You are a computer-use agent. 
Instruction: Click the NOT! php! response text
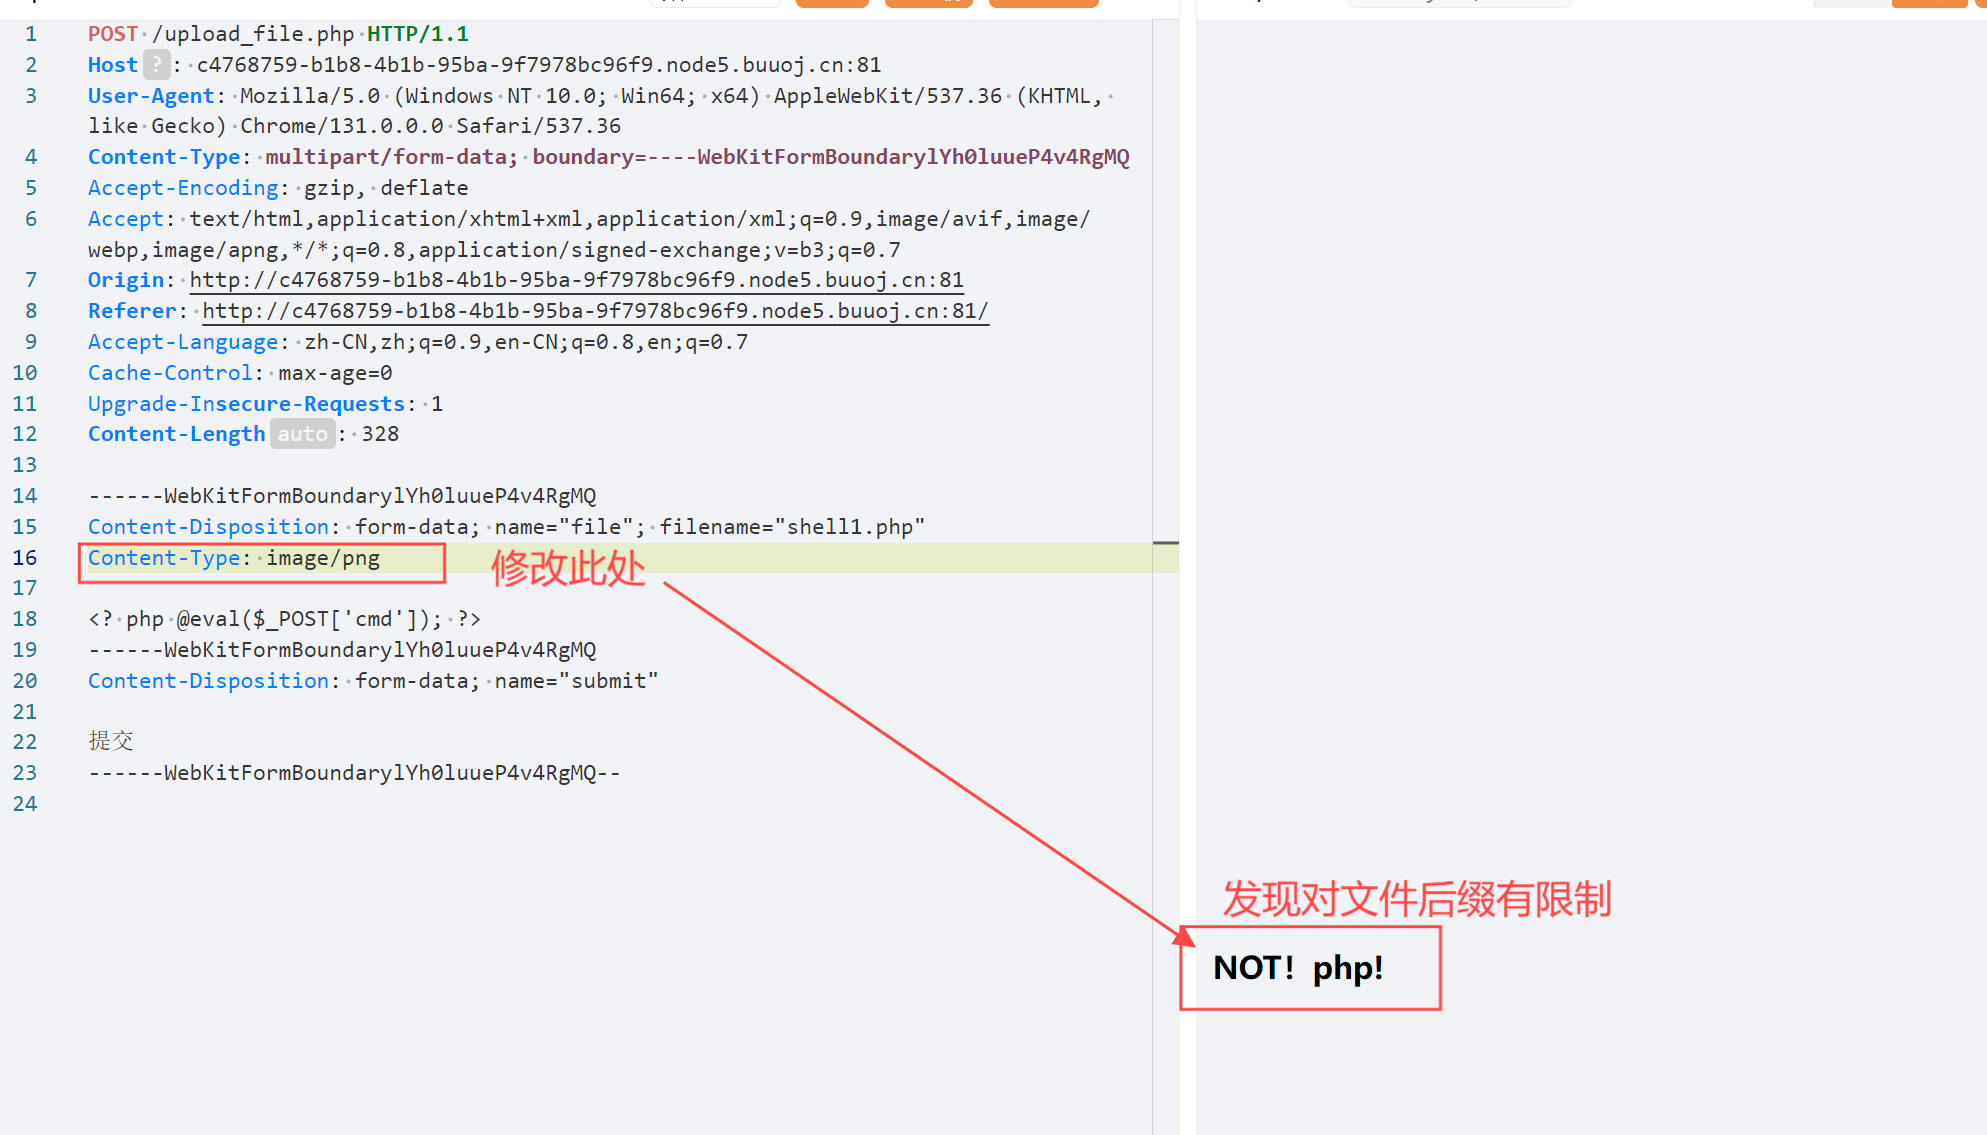tap(1298, 968)
